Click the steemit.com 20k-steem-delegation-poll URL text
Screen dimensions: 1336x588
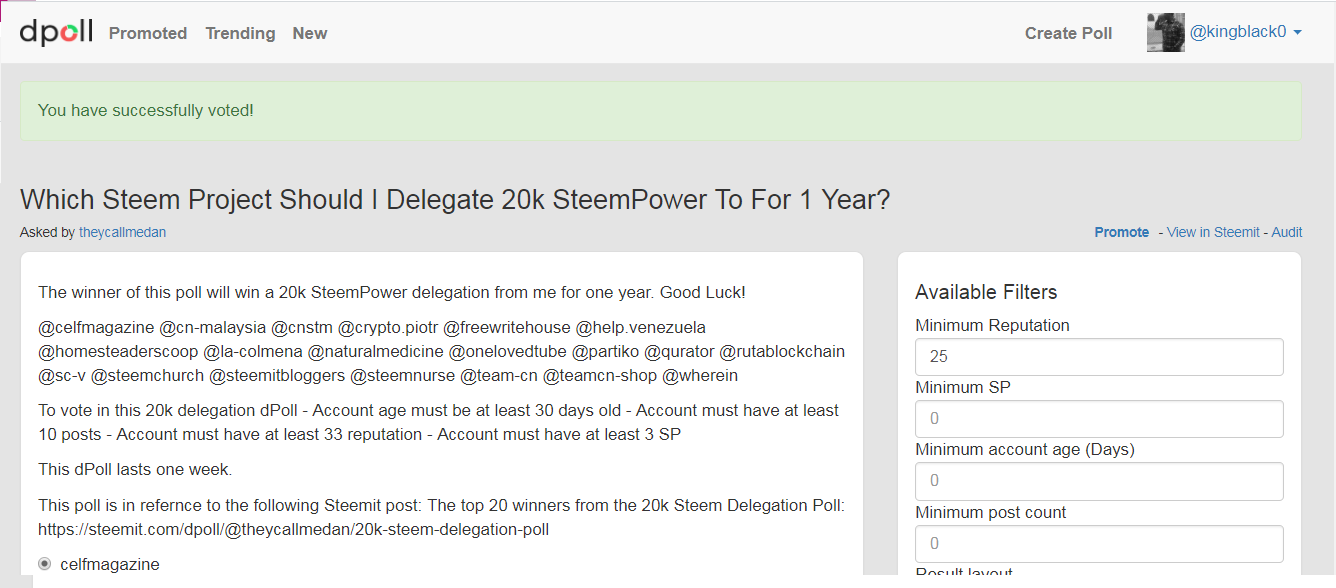(293, 529)
